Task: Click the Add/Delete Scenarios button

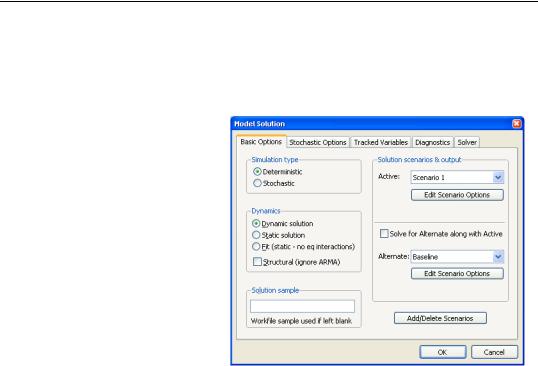Action: (440, 318)
